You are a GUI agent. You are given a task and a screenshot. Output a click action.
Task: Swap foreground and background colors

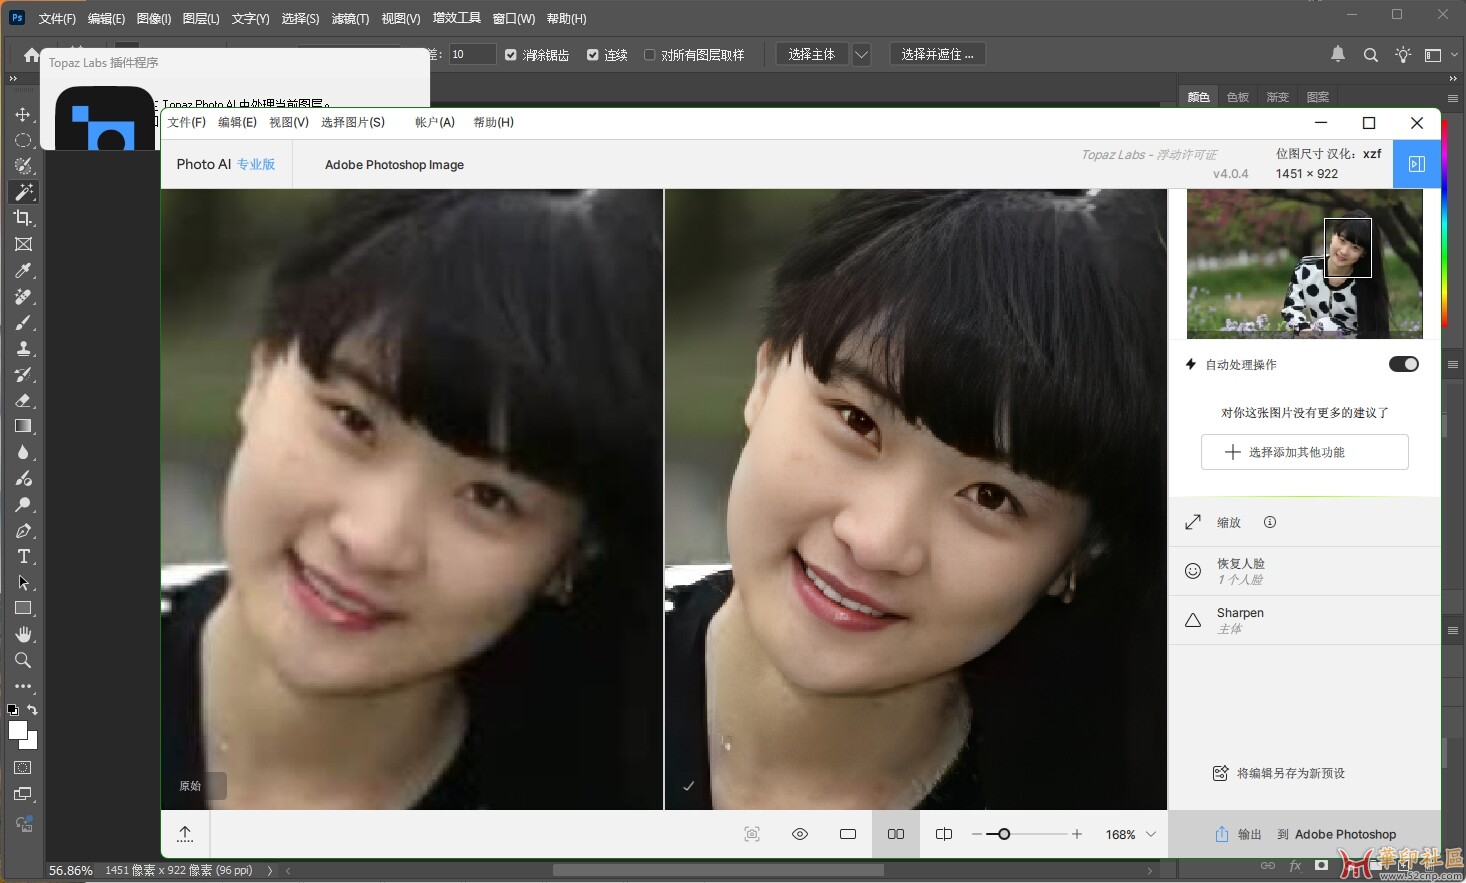tap(33, 710)
